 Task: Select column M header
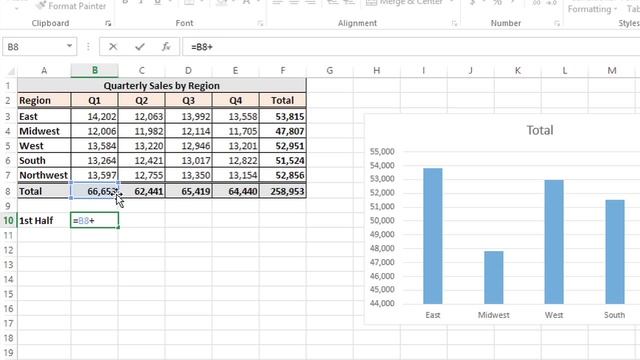pos(611,71)
